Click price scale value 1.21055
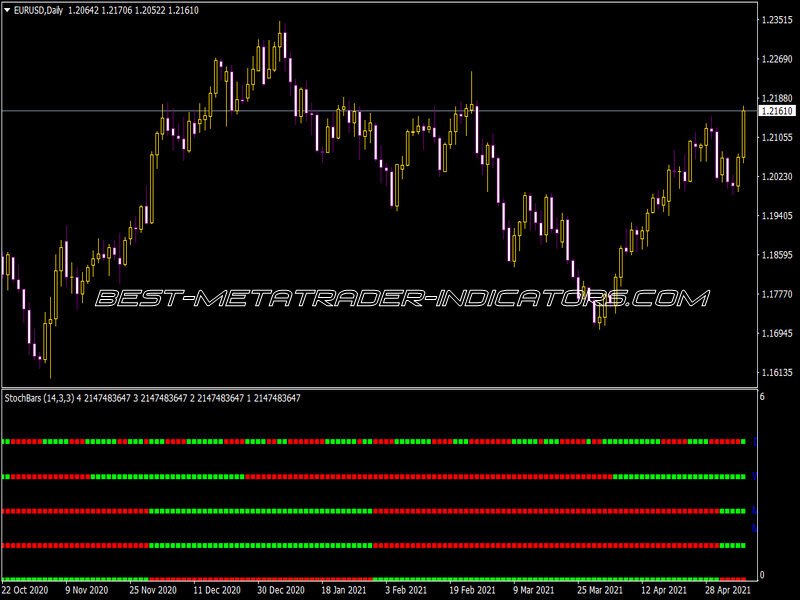This screenshot has width=800, height=600. point(777,137)
